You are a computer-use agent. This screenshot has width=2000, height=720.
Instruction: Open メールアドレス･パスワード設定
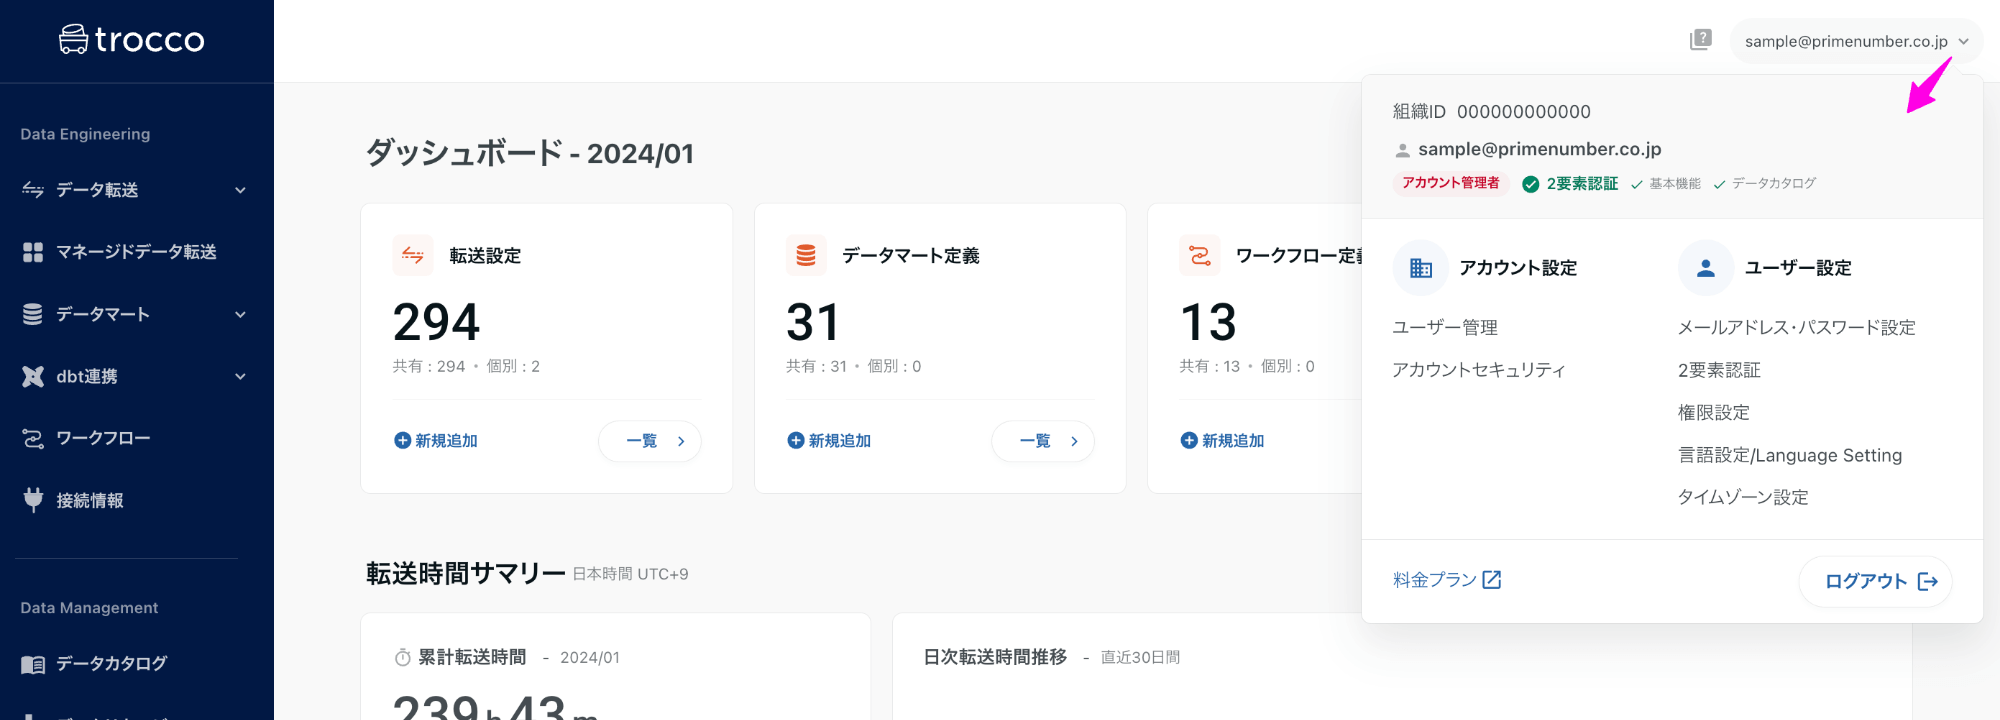point(1797,328)
